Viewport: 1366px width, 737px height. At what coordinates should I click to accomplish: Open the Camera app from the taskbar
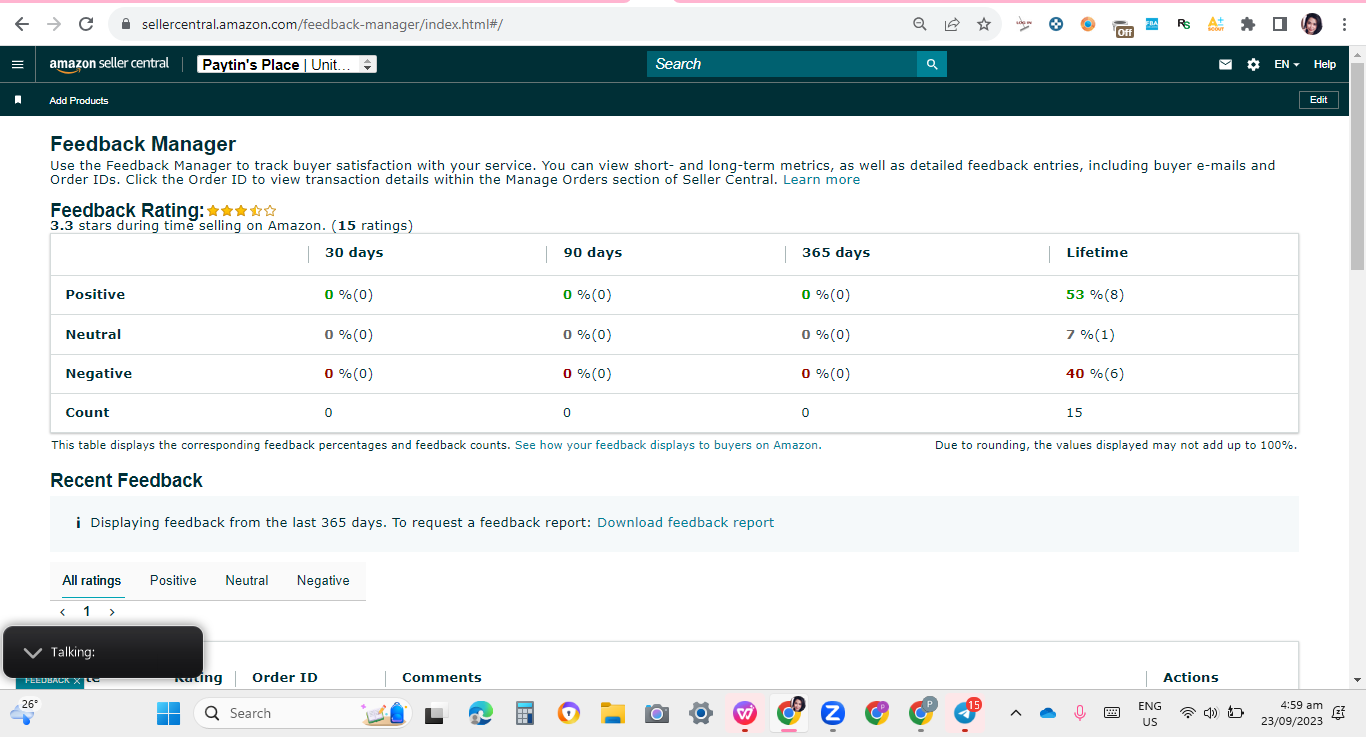[656, 713]
